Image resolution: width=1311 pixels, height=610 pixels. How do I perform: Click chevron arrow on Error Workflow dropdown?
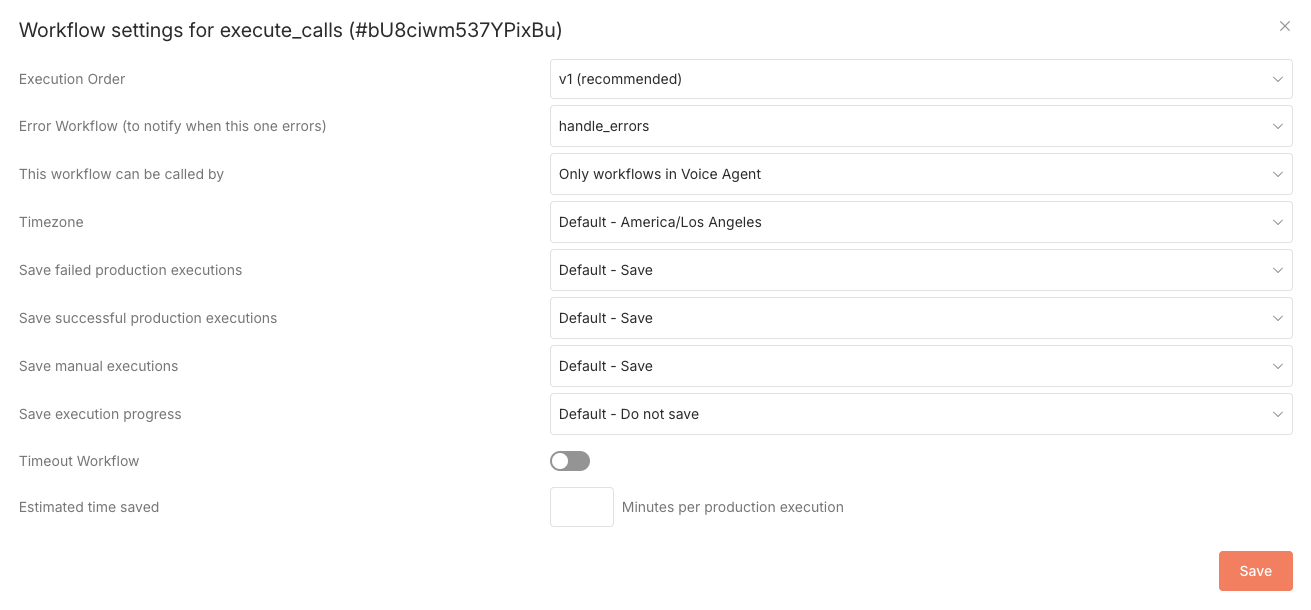1277,127
